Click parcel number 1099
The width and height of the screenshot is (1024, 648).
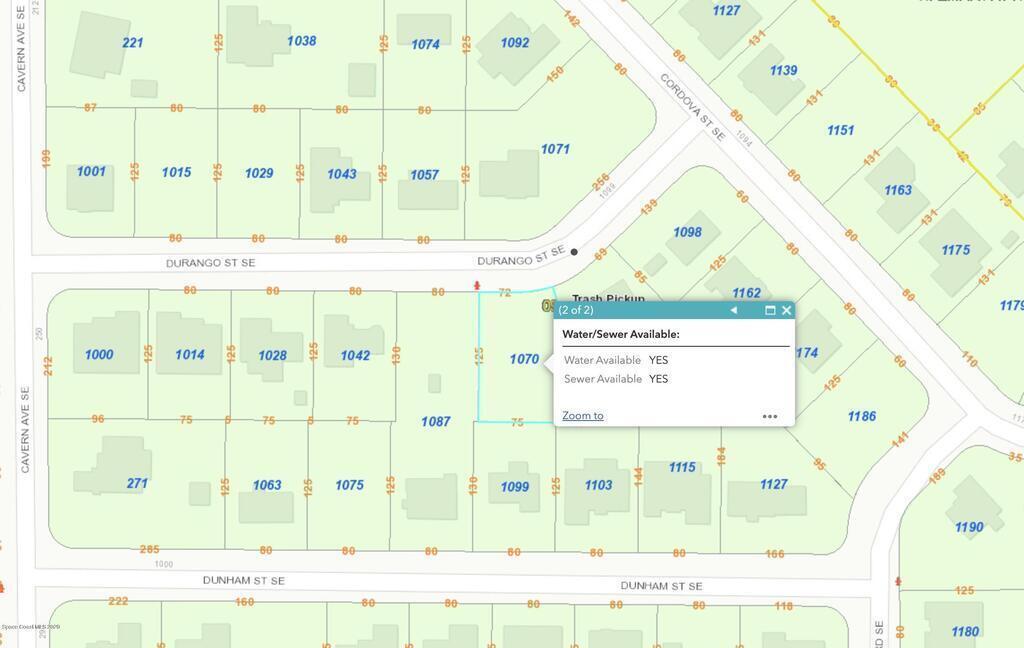(x=514, y=486)
